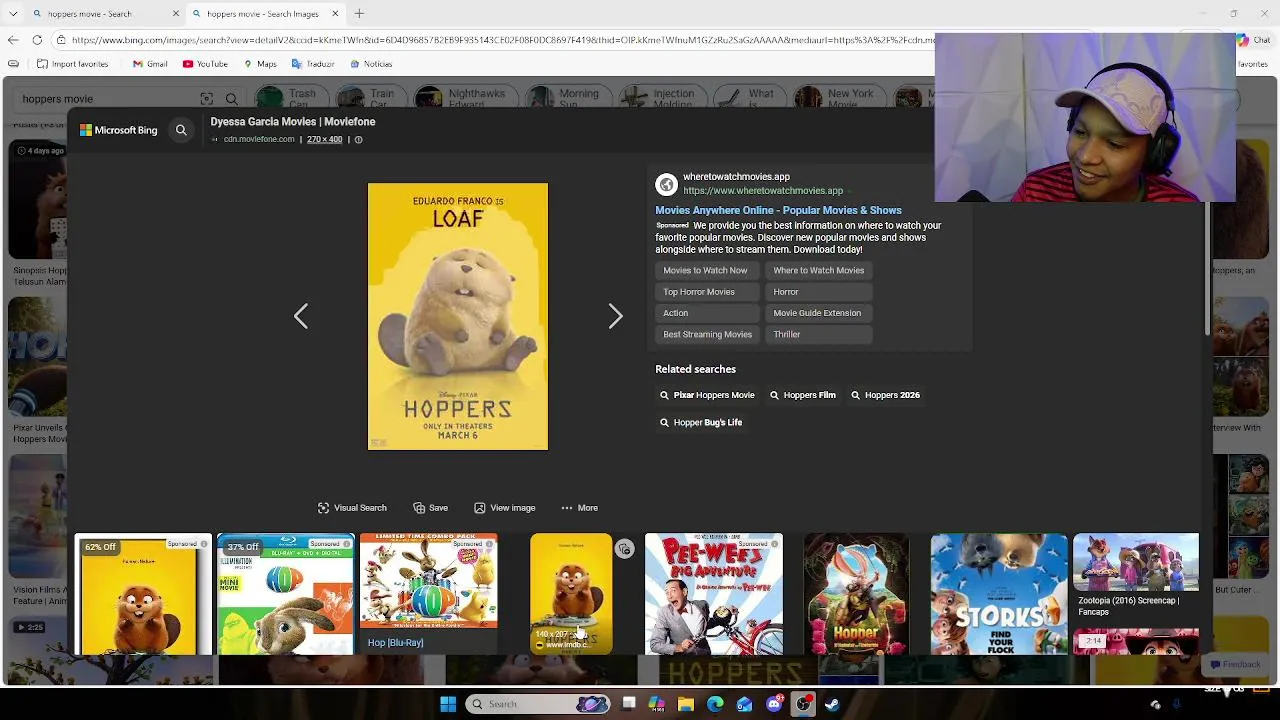Open the Gmail bookmark
The image size is (1280, 720).
point(150,64)
